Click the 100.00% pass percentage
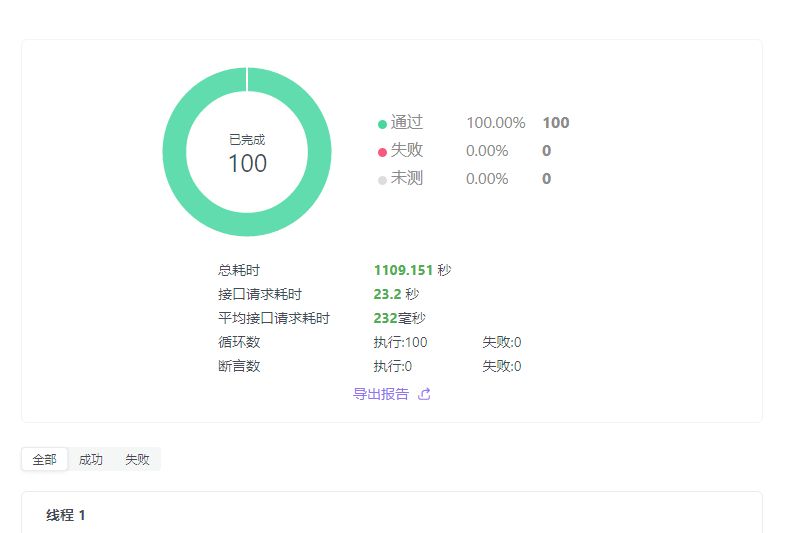790x533 pixels. tap(495, 123)
